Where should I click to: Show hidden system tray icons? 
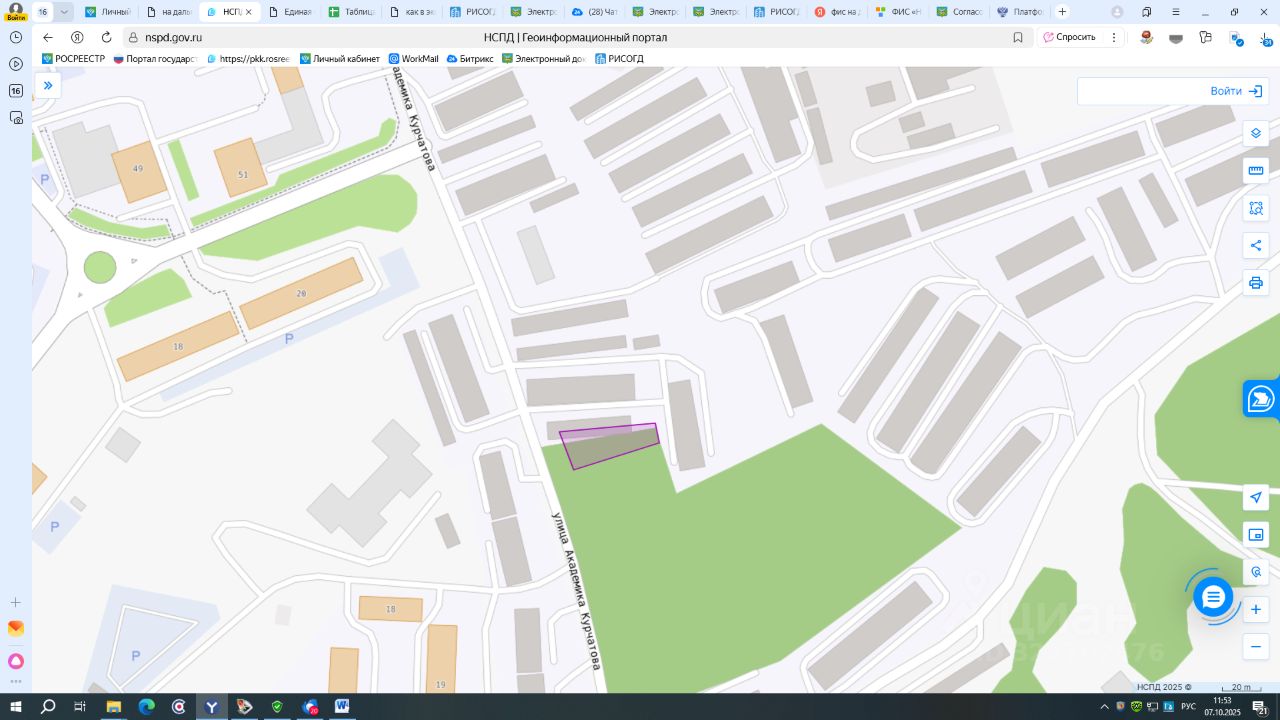(1105, 707)
